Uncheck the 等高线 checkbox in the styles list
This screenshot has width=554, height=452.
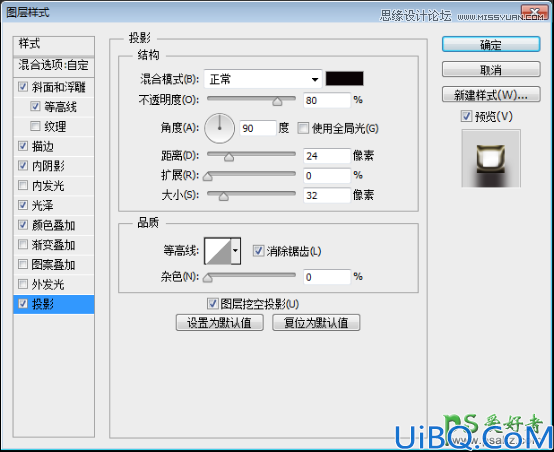[x=35, y=106]
